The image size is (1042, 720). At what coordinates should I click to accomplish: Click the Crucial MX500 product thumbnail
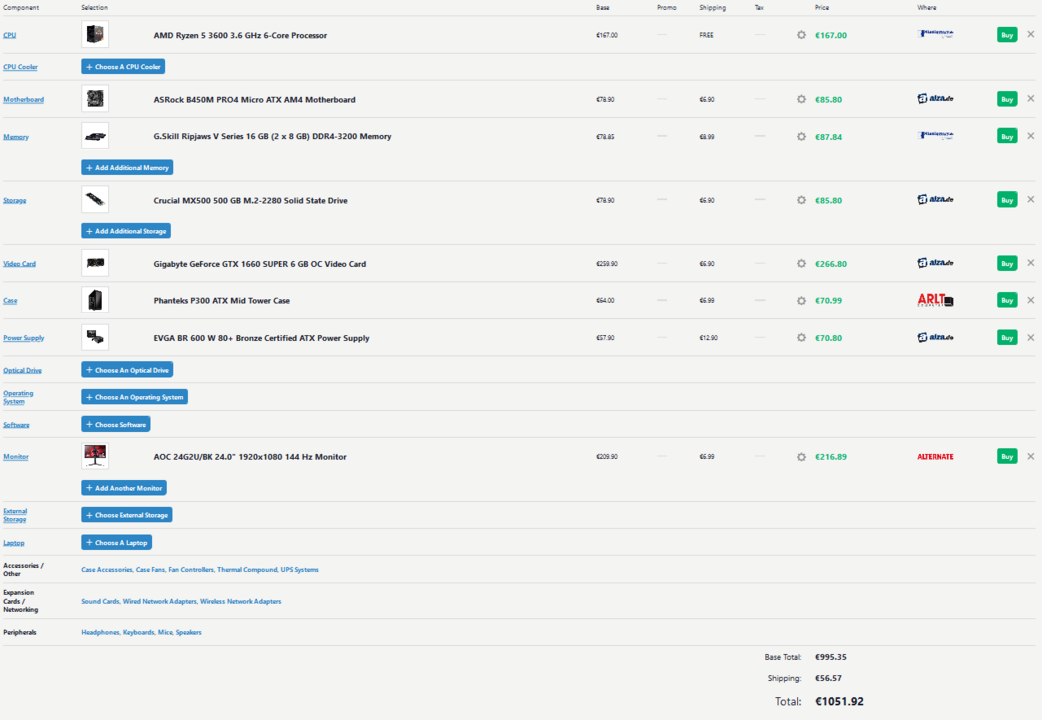click(95, 199)
